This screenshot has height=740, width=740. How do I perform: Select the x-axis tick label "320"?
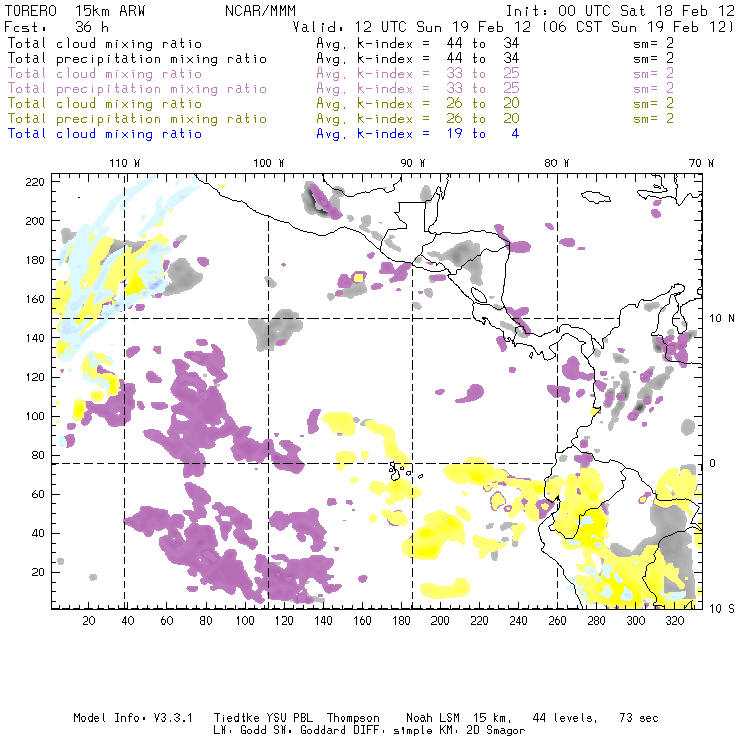675,621
